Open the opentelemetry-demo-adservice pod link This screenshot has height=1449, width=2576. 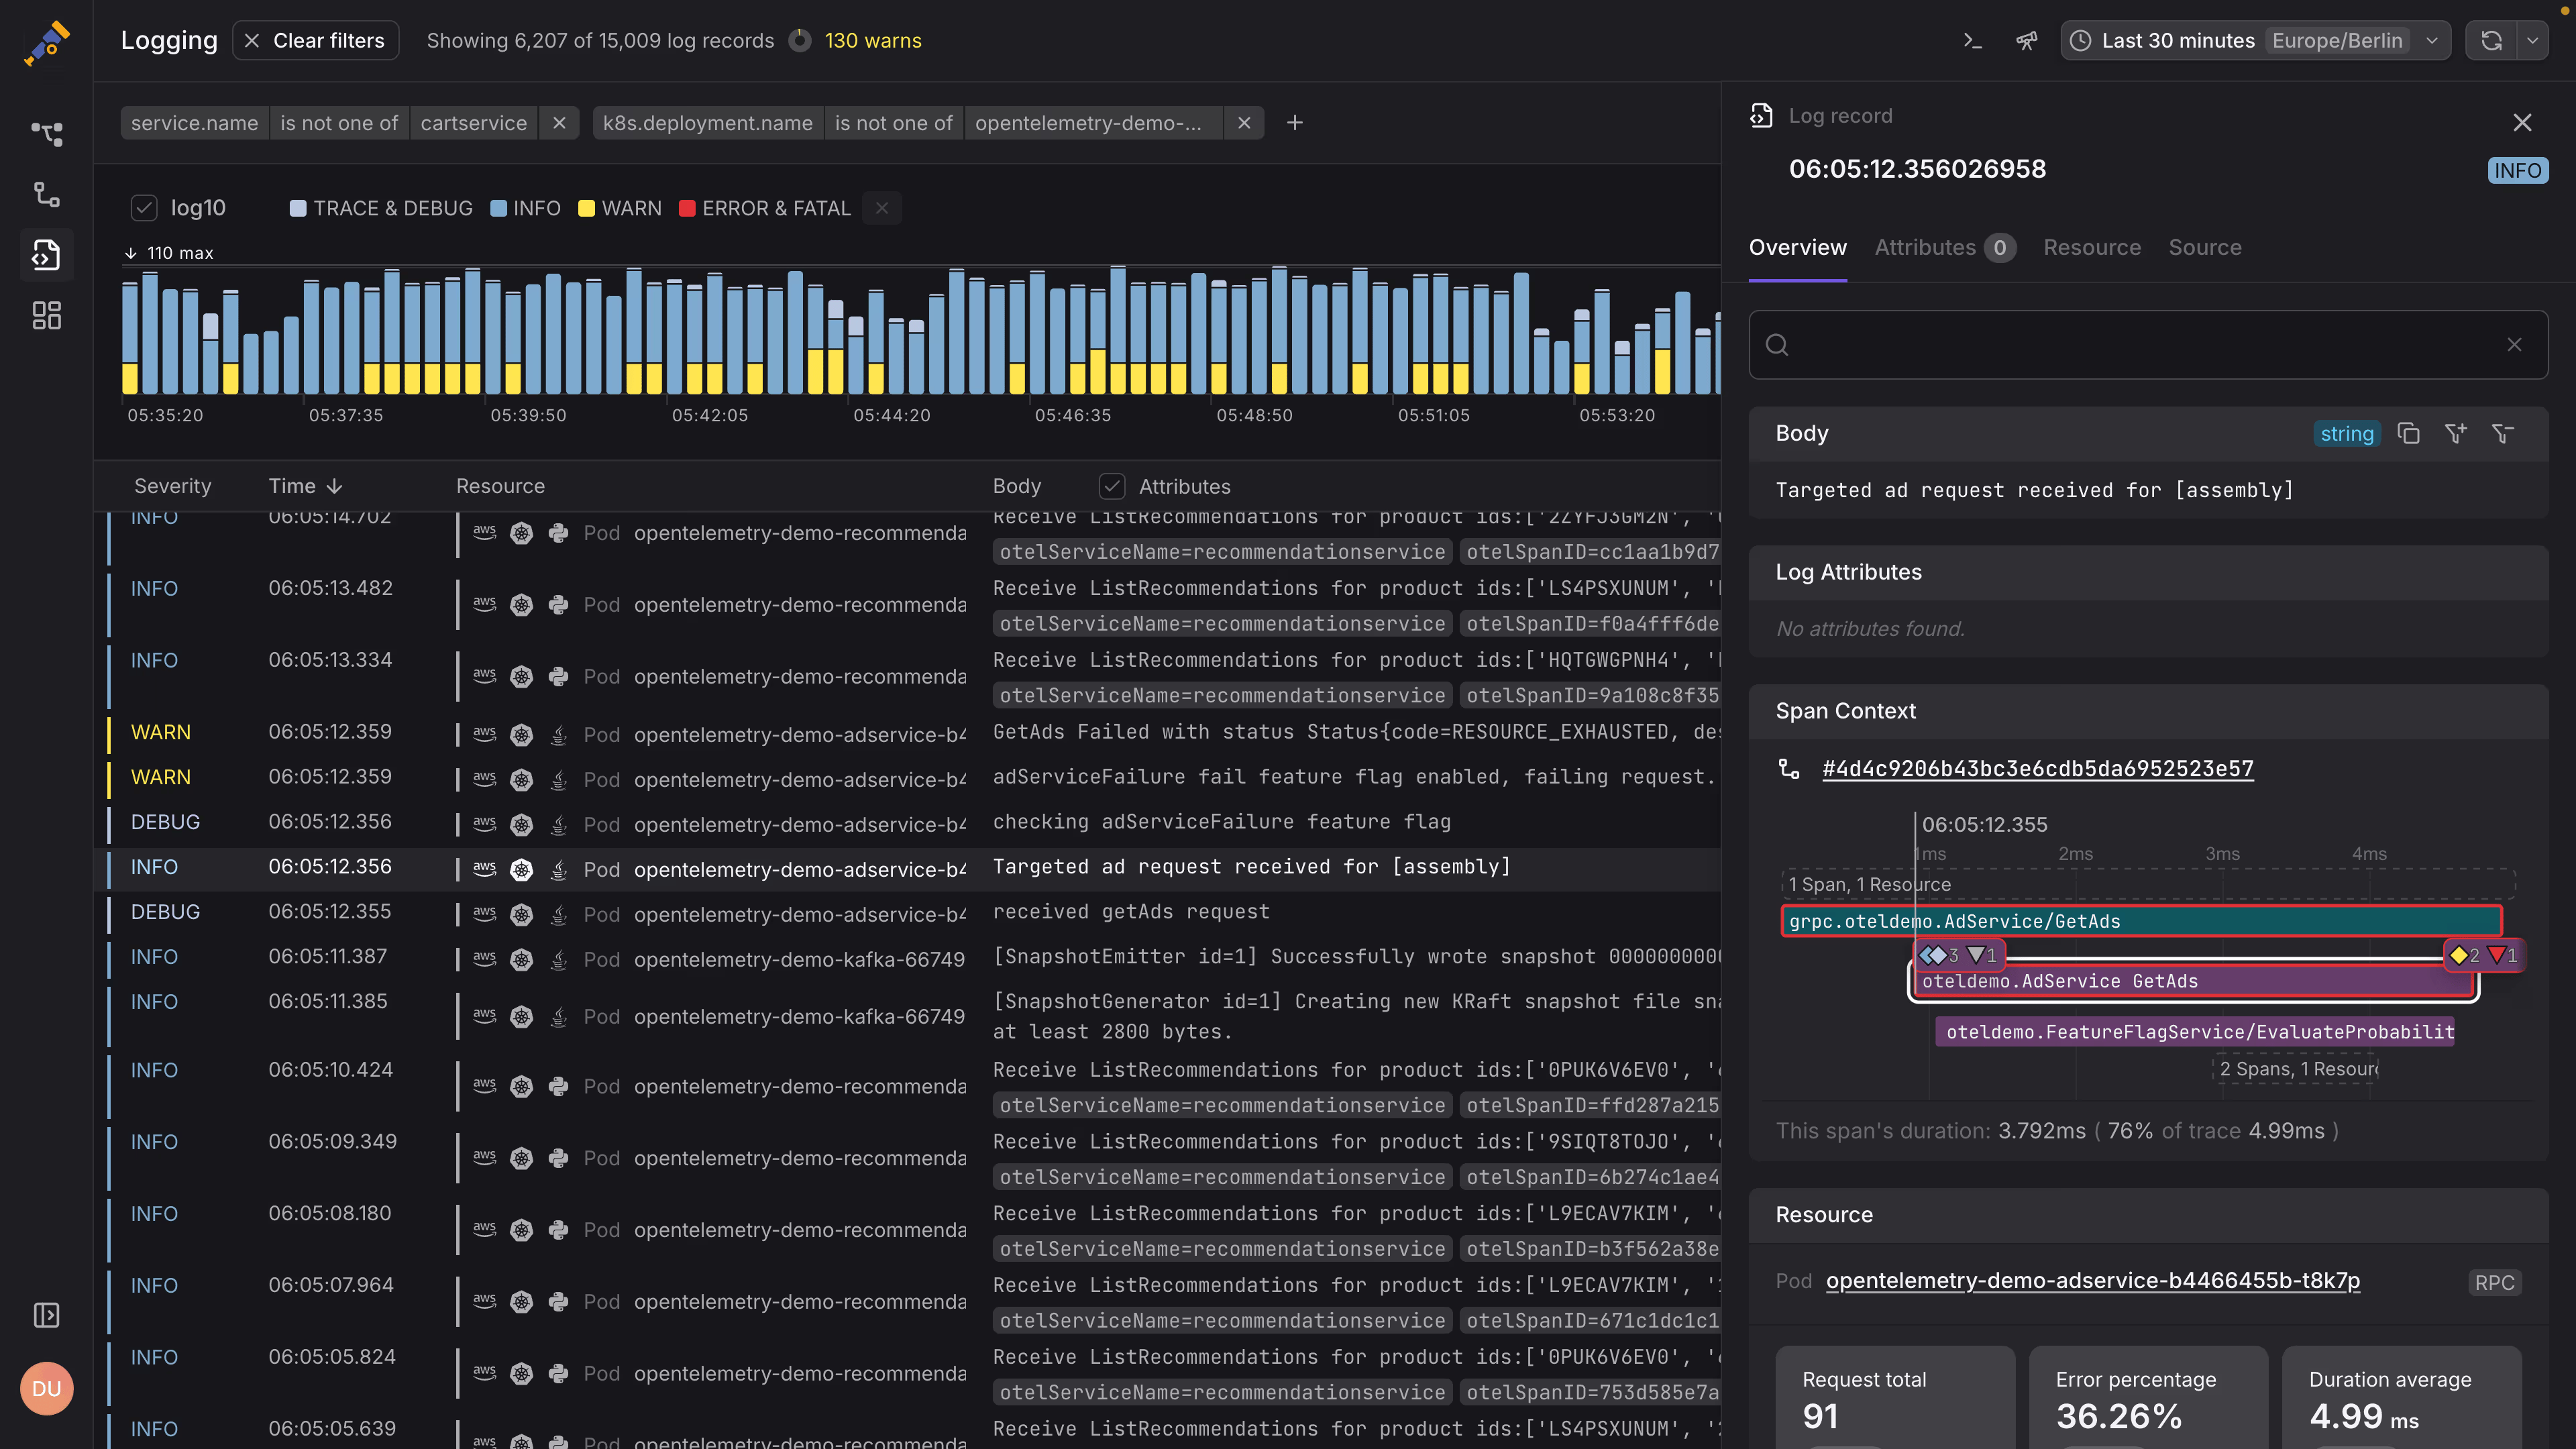[x=2092, y=1281]
